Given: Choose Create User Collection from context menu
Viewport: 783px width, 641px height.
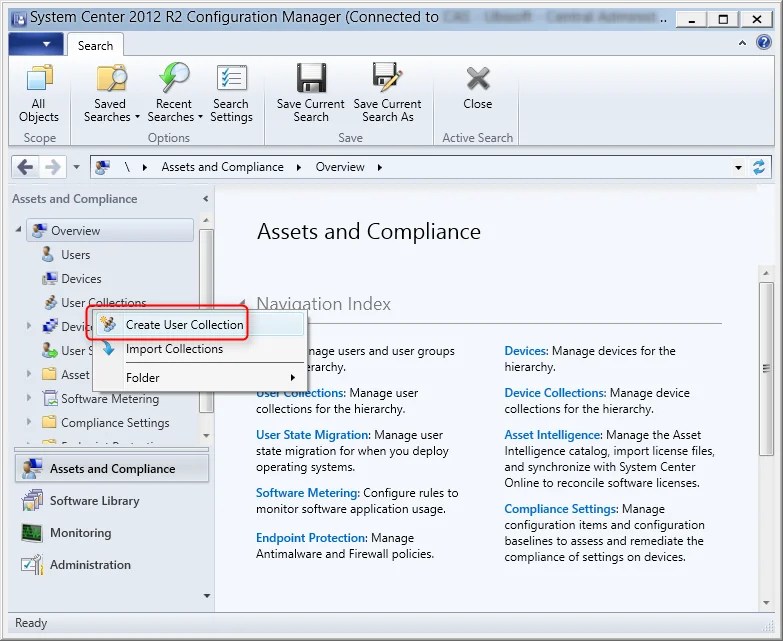Looking at the screenshot, I should coord(200,324).
